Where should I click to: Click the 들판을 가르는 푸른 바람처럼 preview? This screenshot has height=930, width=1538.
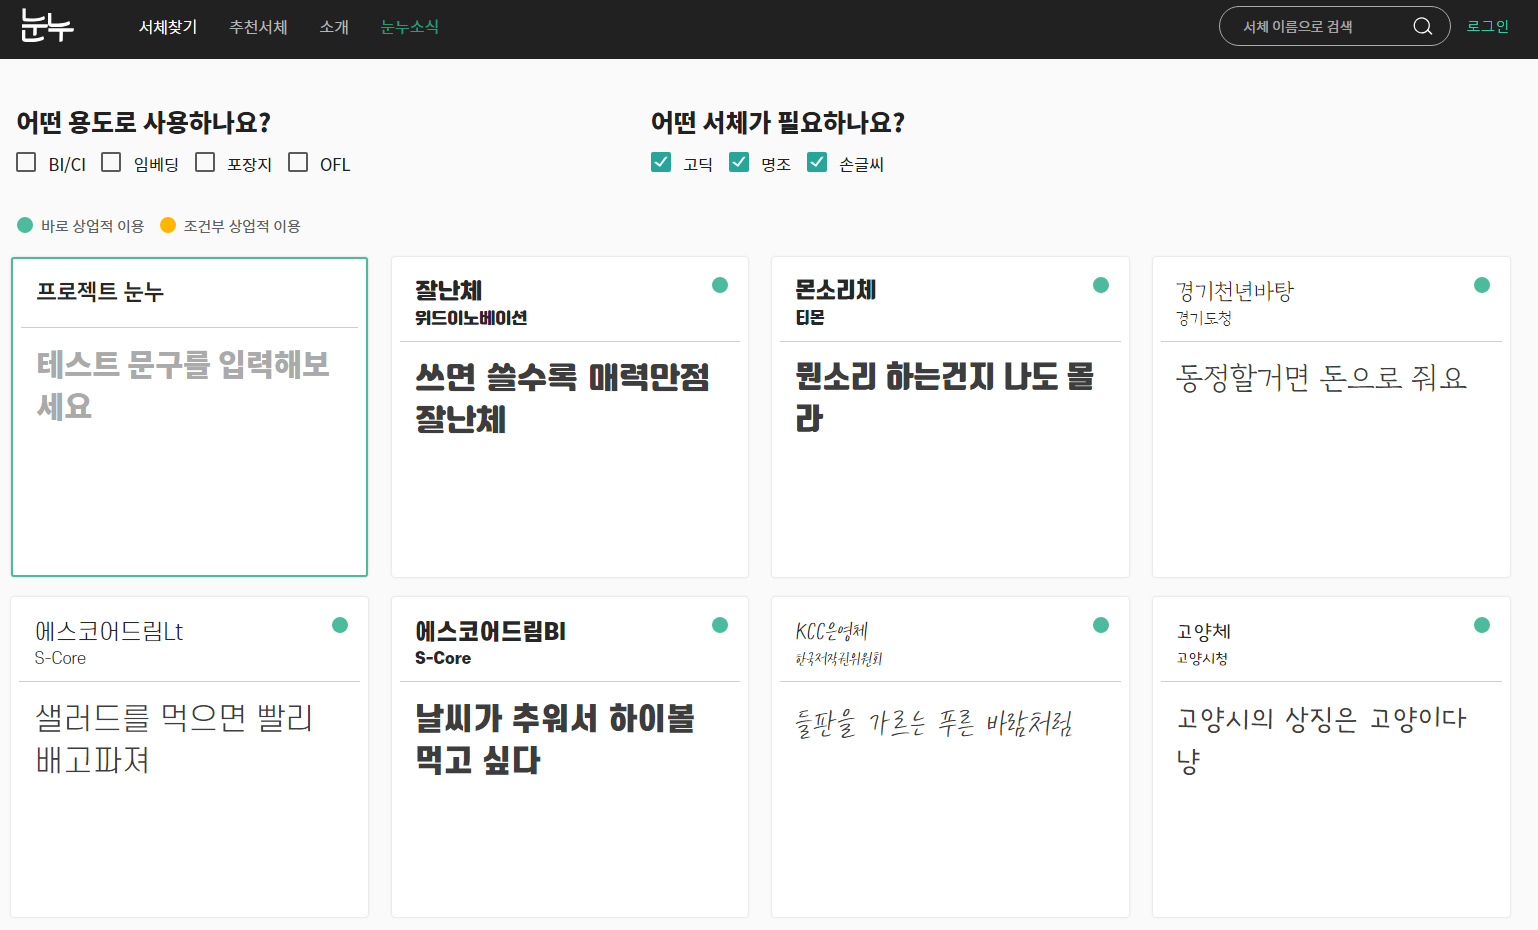tap(934, 722)
